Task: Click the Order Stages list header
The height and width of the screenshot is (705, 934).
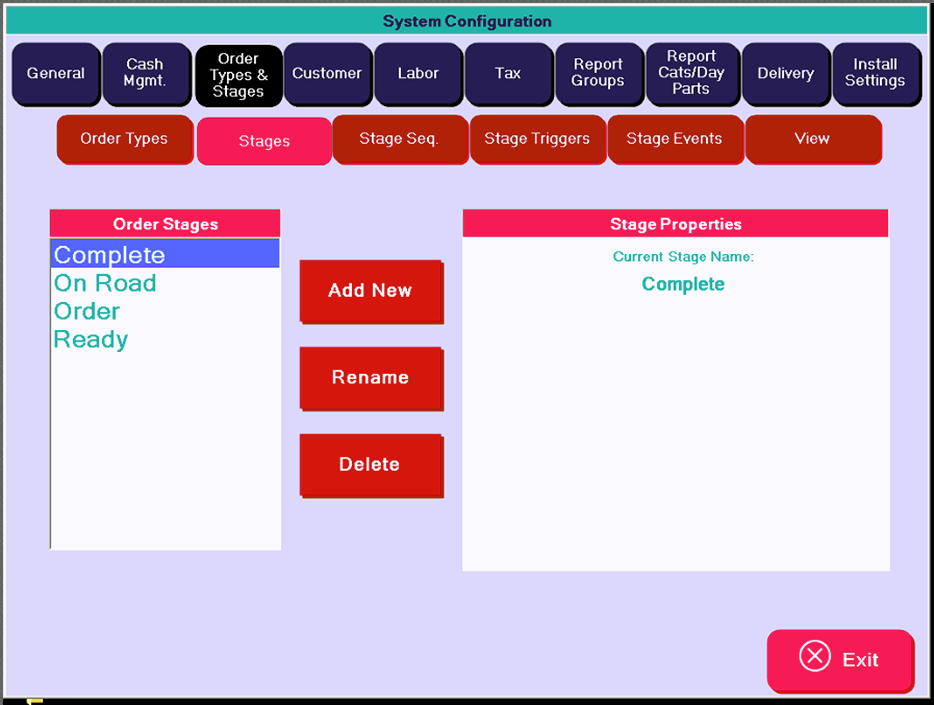Action: click(165, 224)
